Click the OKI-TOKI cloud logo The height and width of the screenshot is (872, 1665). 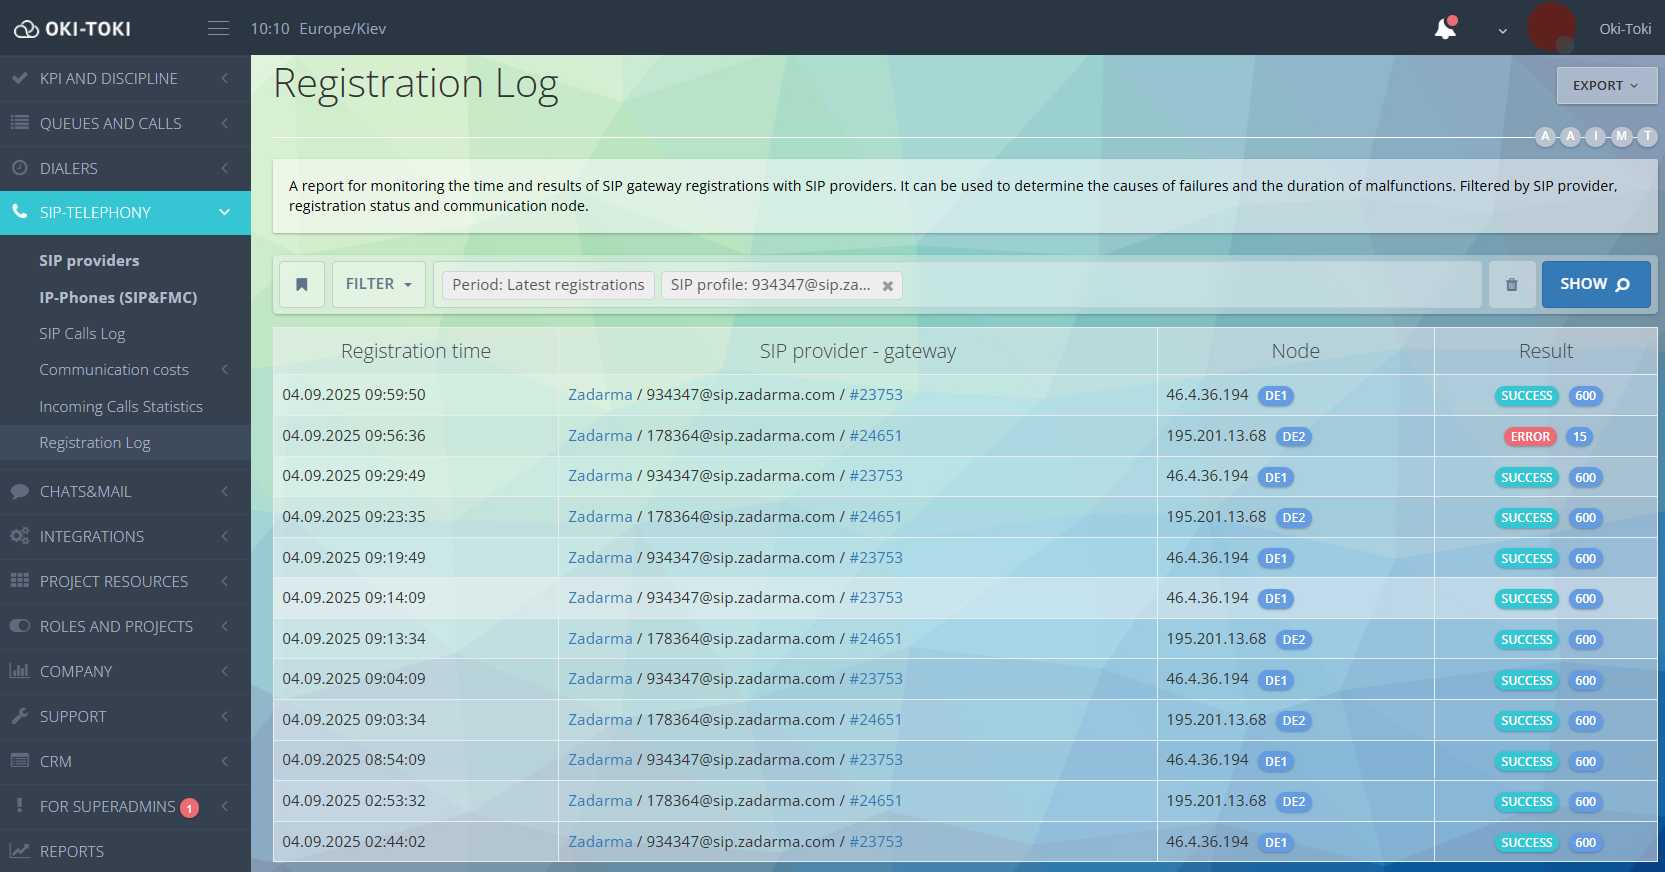tap(72, 29)
